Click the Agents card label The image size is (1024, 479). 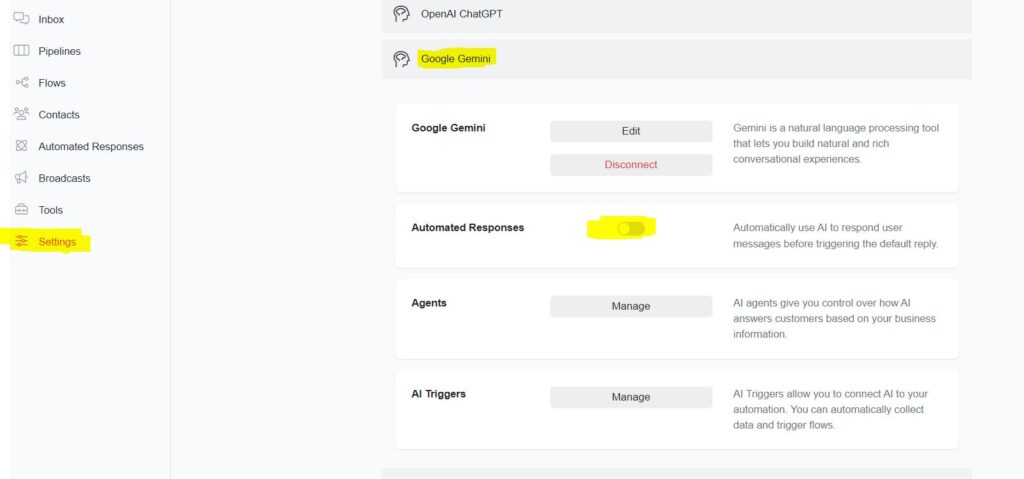(x=429, y=303)
